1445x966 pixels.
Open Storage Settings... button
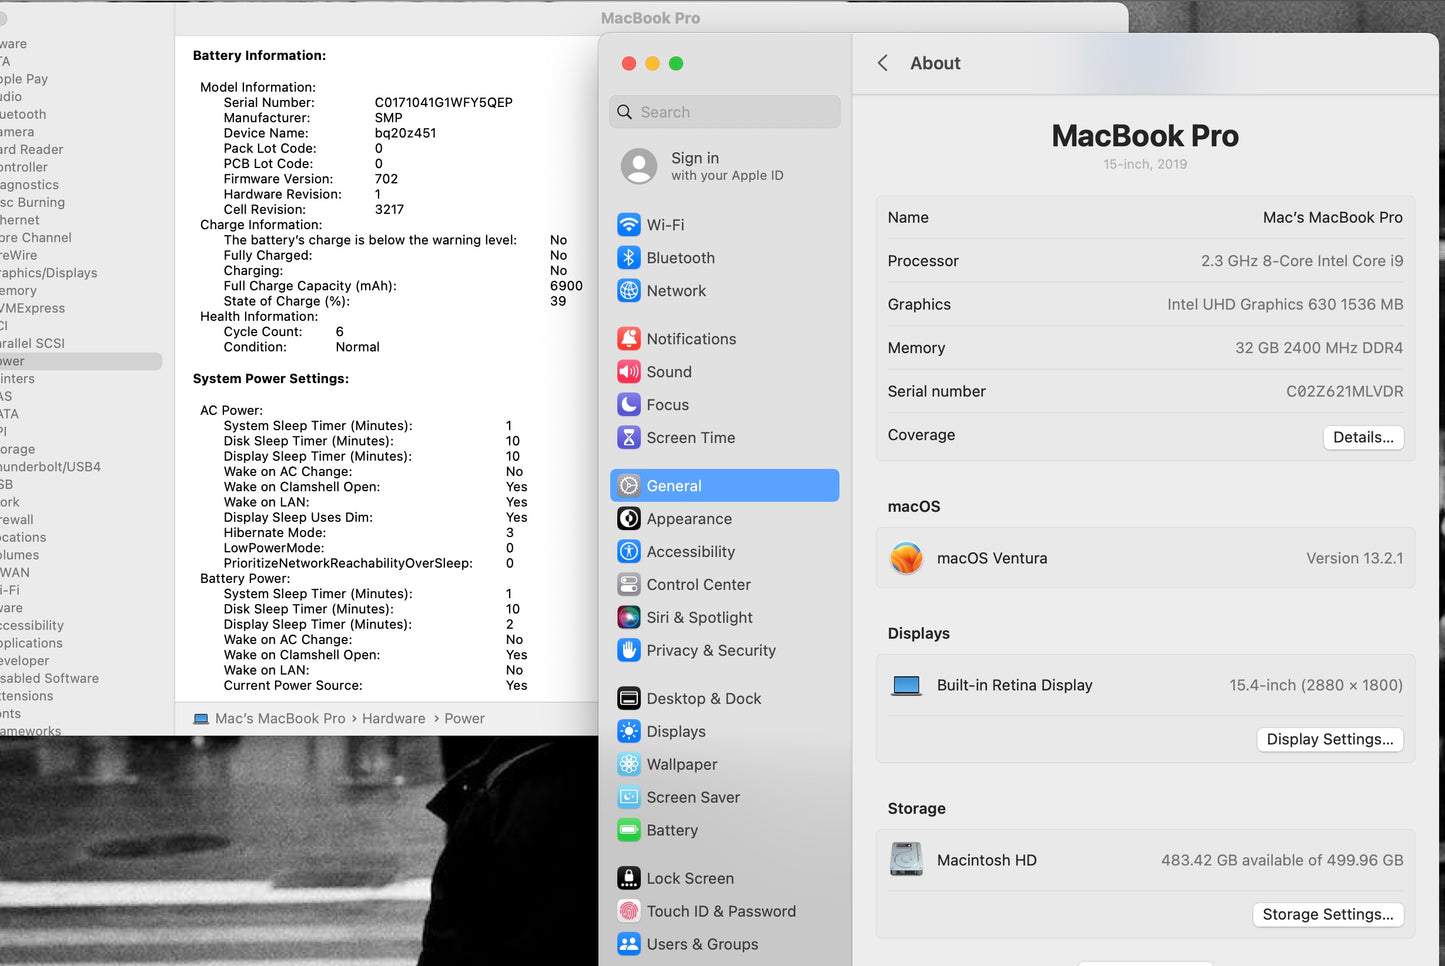1328,915
